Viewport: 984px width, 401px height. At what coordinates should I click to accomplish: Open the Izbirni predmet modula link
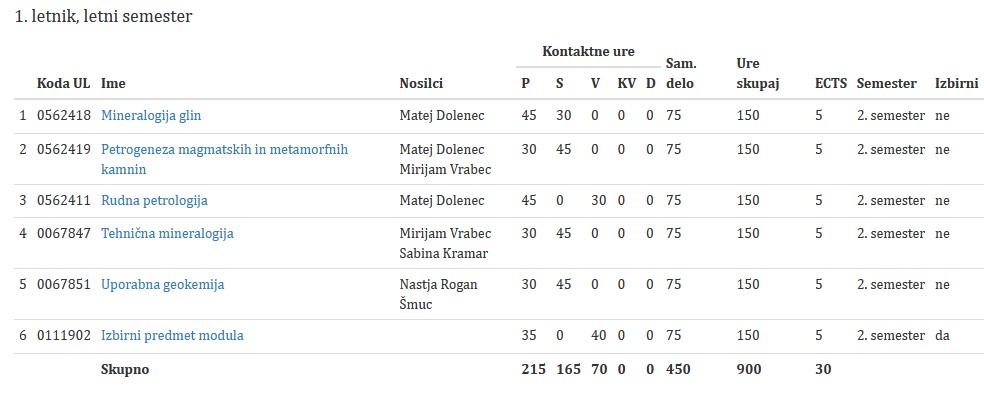click(x=172, y=336)
